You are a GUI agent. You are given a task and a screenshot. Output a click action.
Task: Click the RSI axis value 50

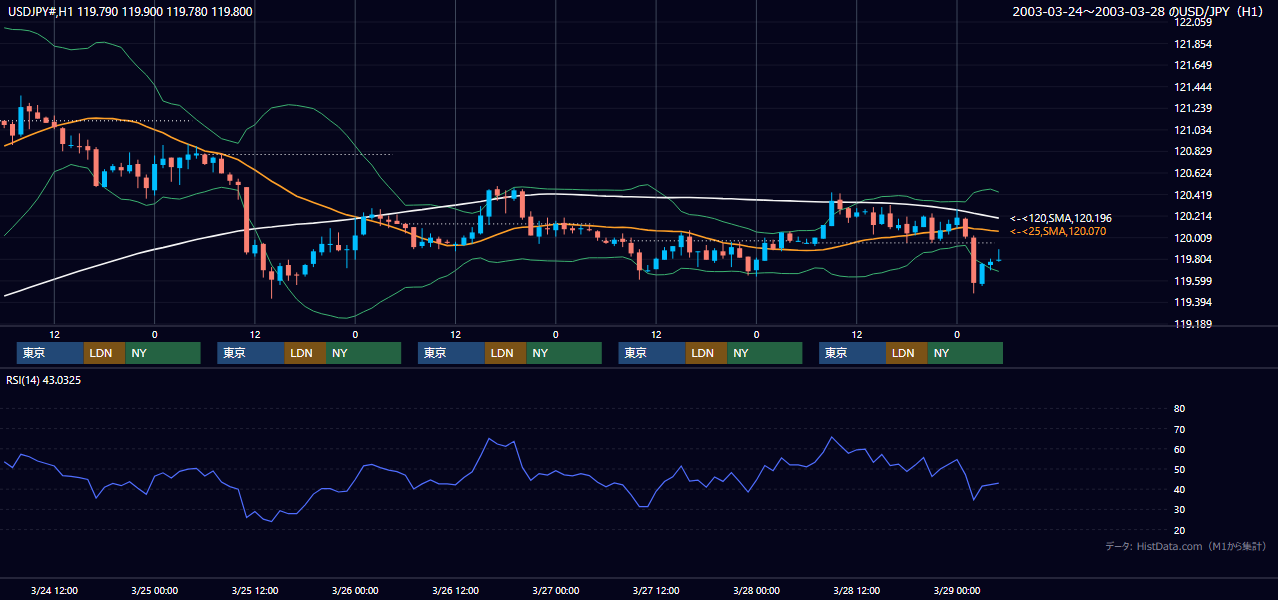(1179, 469)
